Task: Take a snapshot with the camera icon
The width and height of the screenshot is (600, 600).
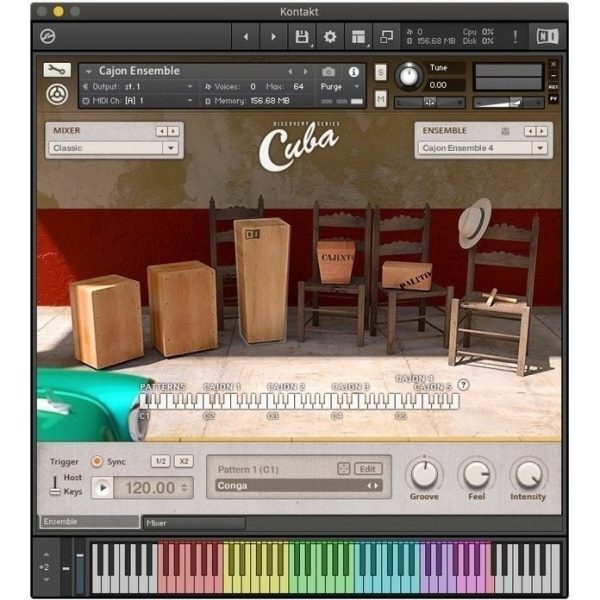Action: point(328,72)
